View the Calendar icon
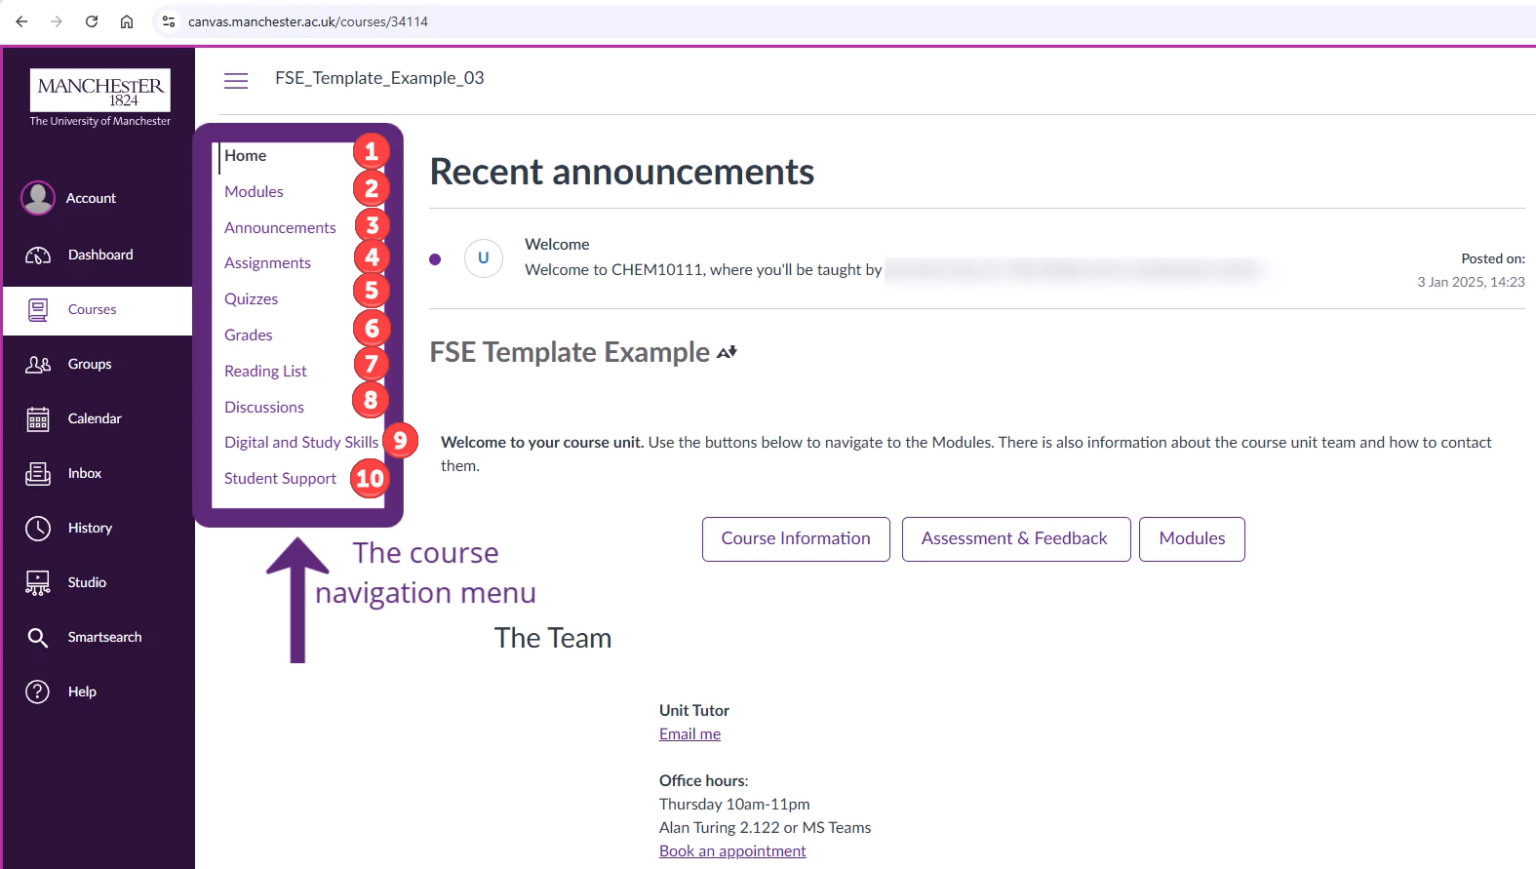1536x869 pixels. coord(37,418)
